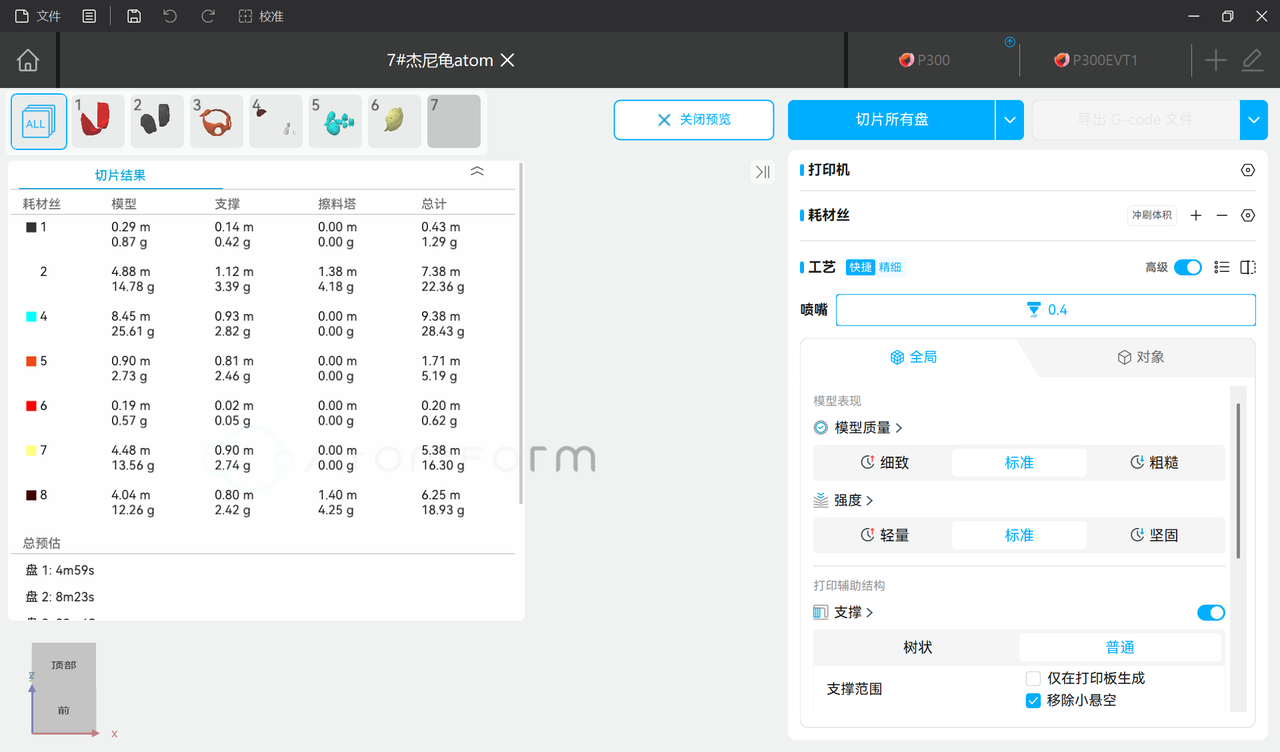Image resolution: width=1280 pixels, height=752 pixels.
Task: Open the 校准 calibration tool
Action: pos(261,16)
